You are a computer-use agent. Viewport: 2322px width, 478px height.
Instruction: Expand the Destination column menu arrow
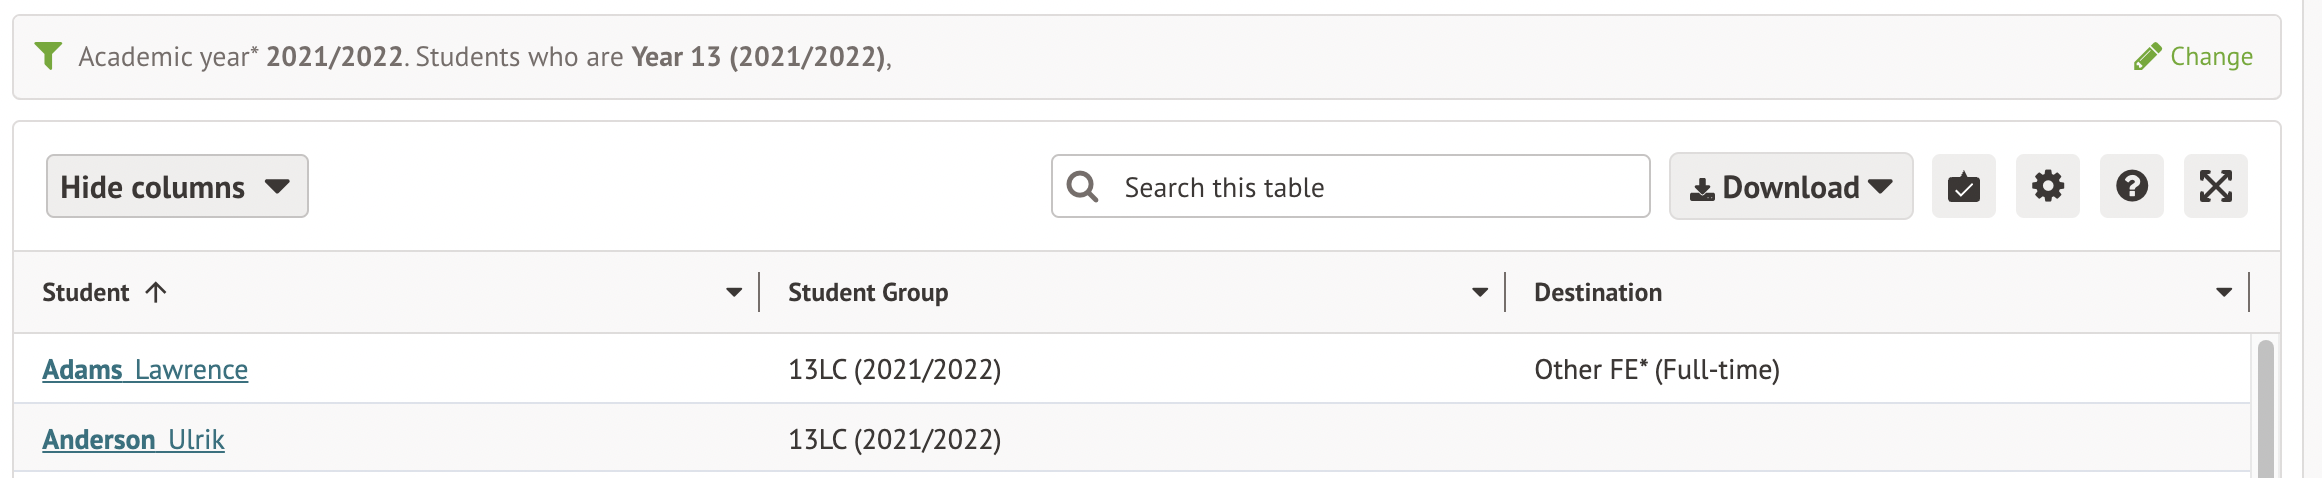pos(2224,293)
